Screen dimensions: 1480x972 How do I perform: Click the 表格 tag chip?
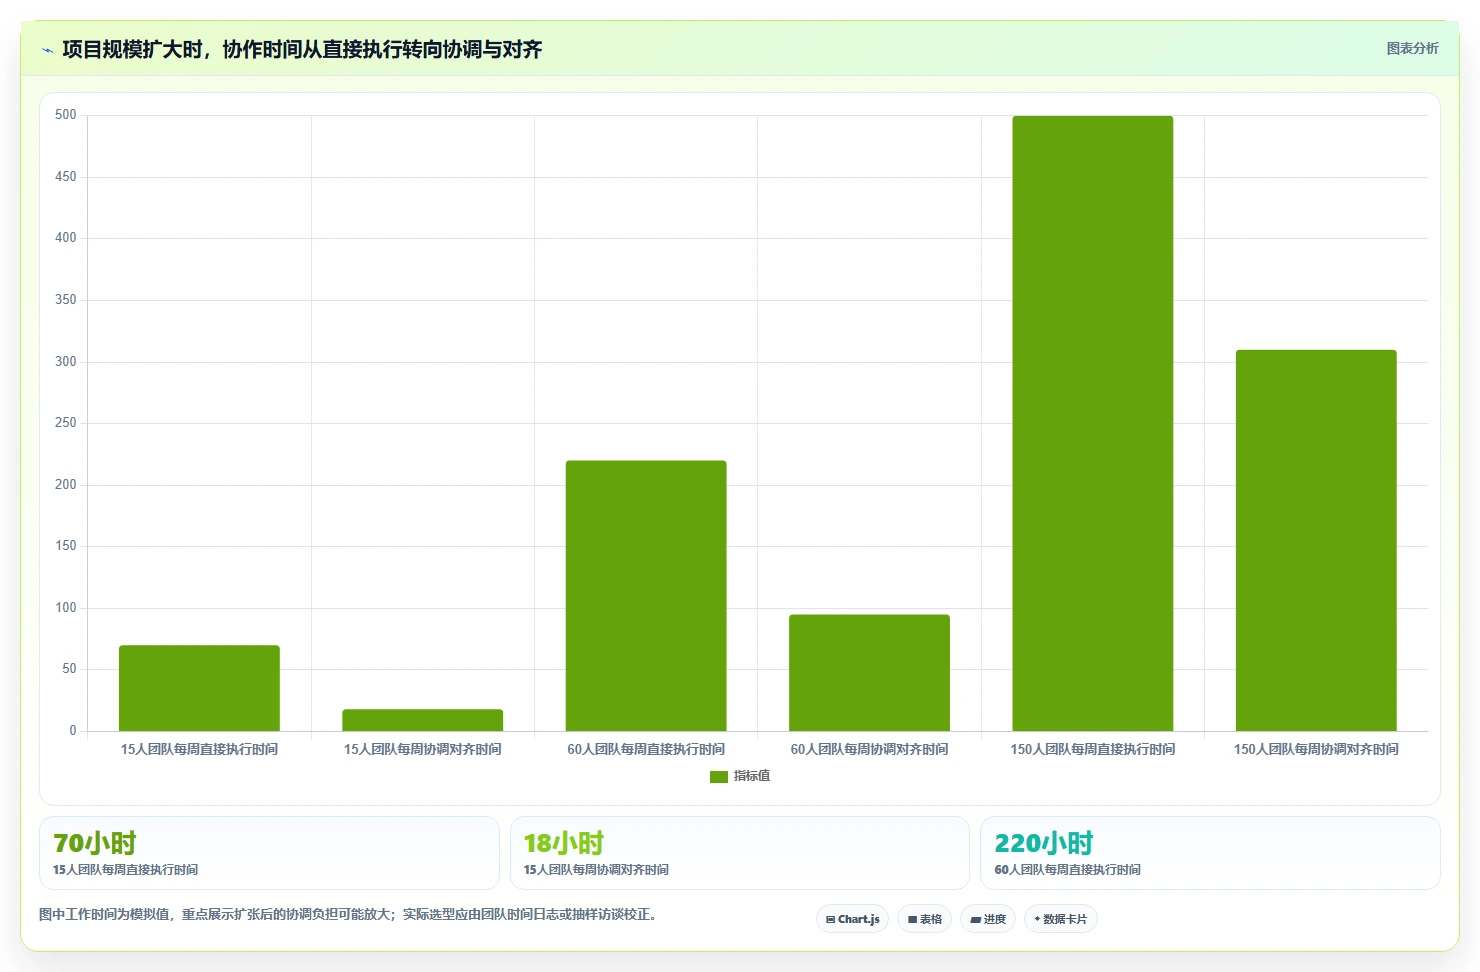click(924, 919)
